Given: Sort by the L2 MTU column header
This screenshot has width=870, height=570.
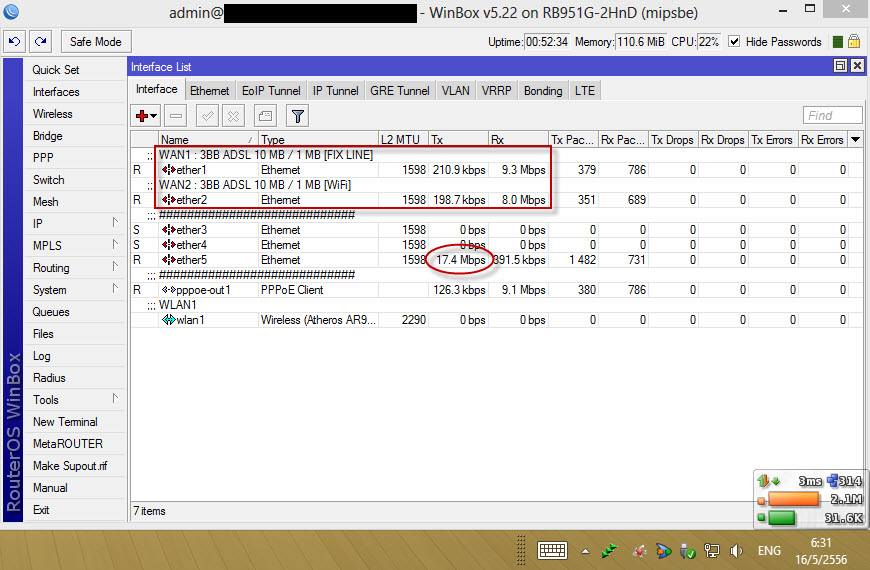Looking at the screenshot, I should point(403,139).
